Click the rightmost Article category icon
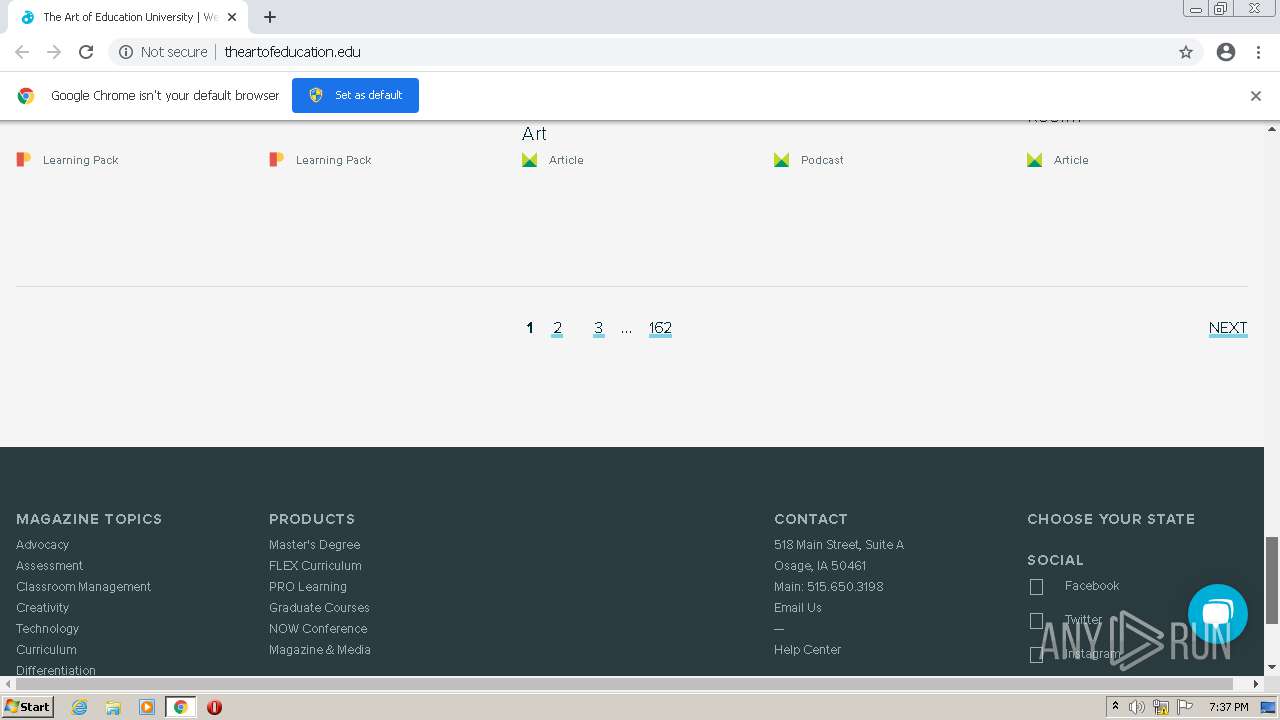Viewport: 1280px width, 720px height. (1035, 160)
